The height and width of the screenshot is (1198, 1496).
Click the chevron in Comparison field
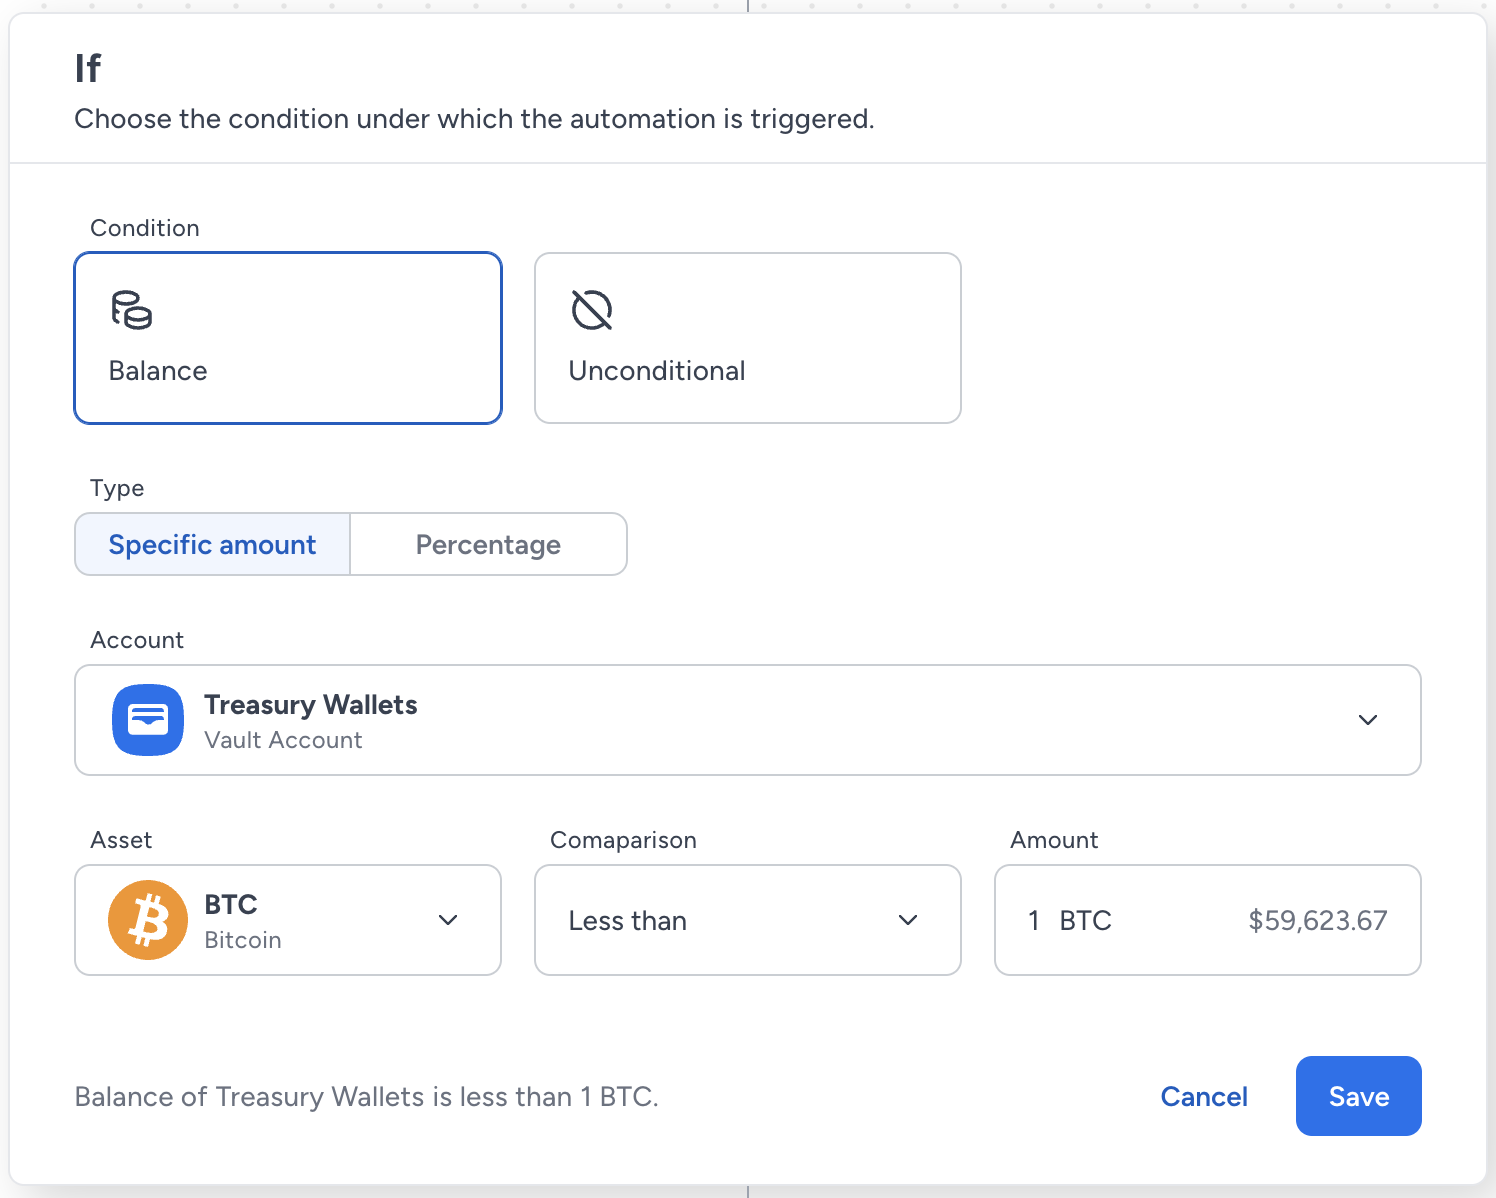[x=908, y=920]
